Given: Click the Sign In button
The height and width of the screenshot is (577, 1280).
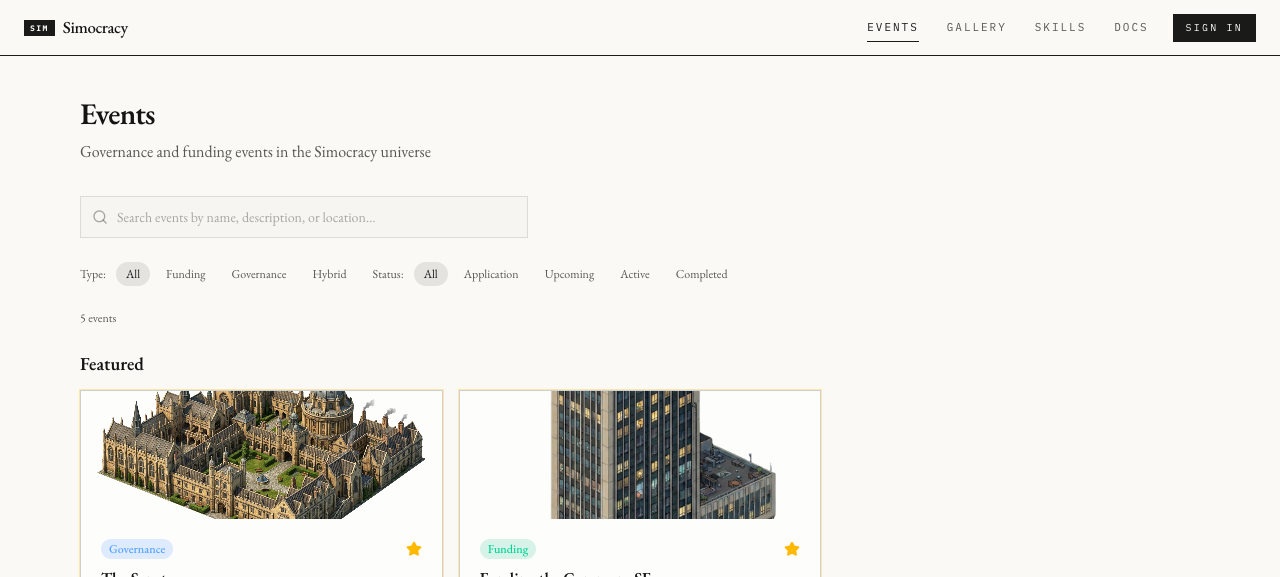Looking at the screenshot, I should pyautogui.click(x=1214, y=28).
